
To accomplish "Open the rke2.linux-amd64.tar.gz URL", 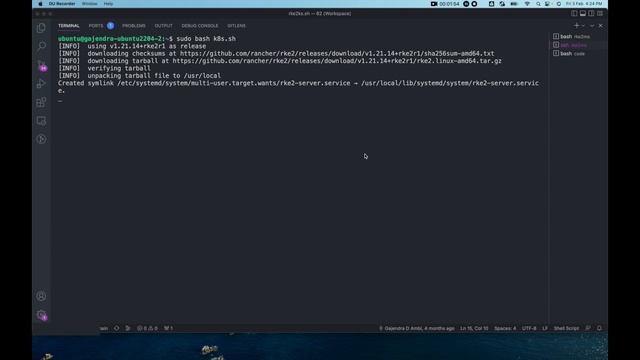I will coord(337,61).
